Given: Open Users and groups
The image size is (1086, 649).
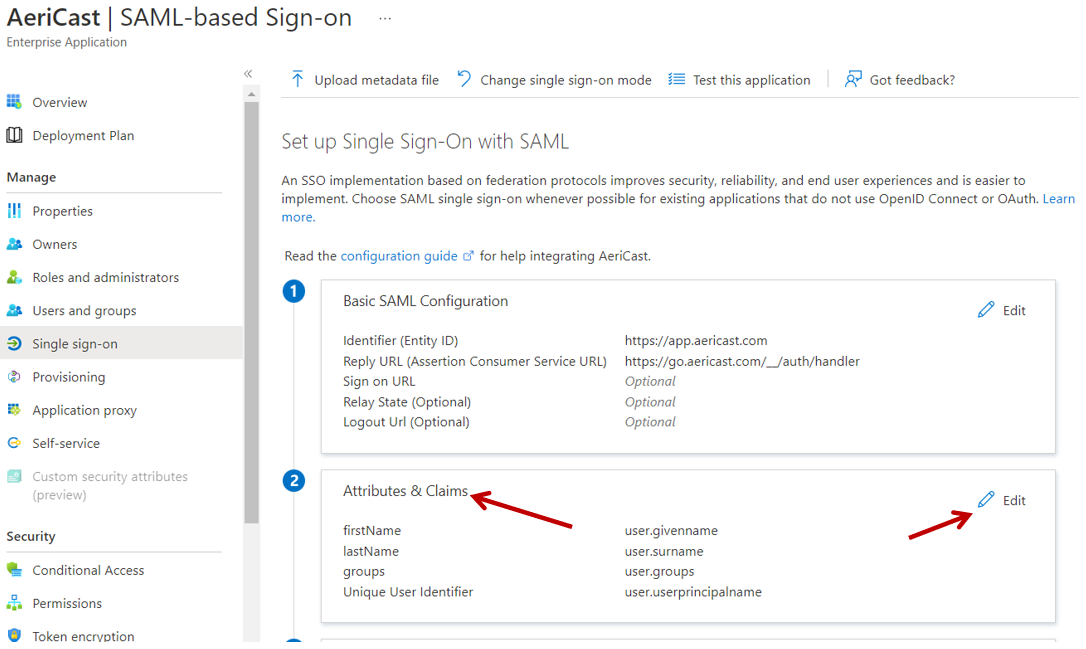Looking at the screenshot, I should (84, 311).
